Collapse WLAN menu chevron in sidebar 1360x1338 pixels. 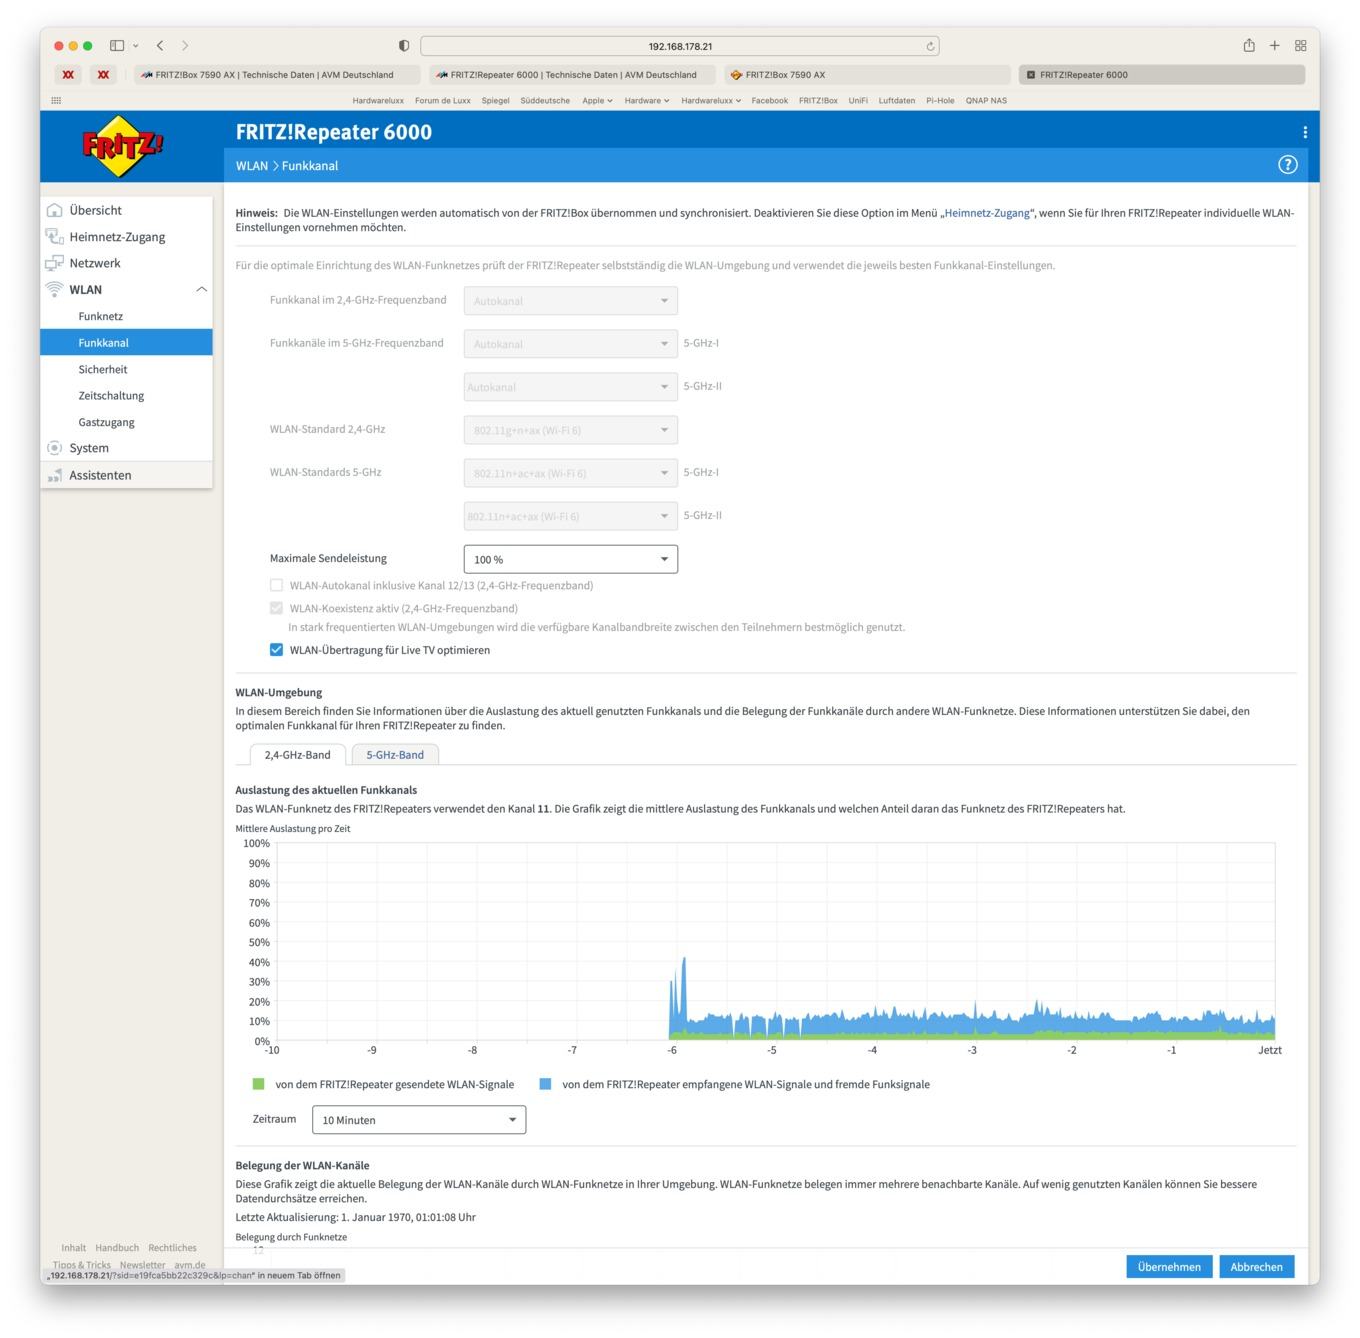point(201,289)
